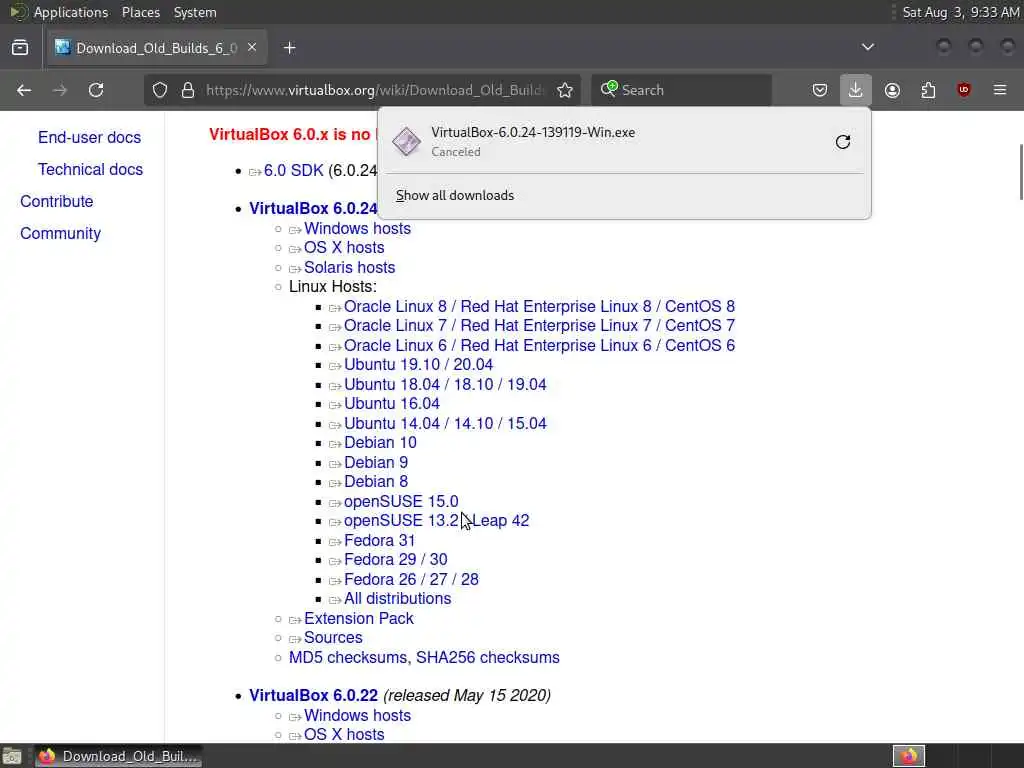1024x768 pixels.
Task: Open a new tab with plus icon
Action: coord(289,48)
